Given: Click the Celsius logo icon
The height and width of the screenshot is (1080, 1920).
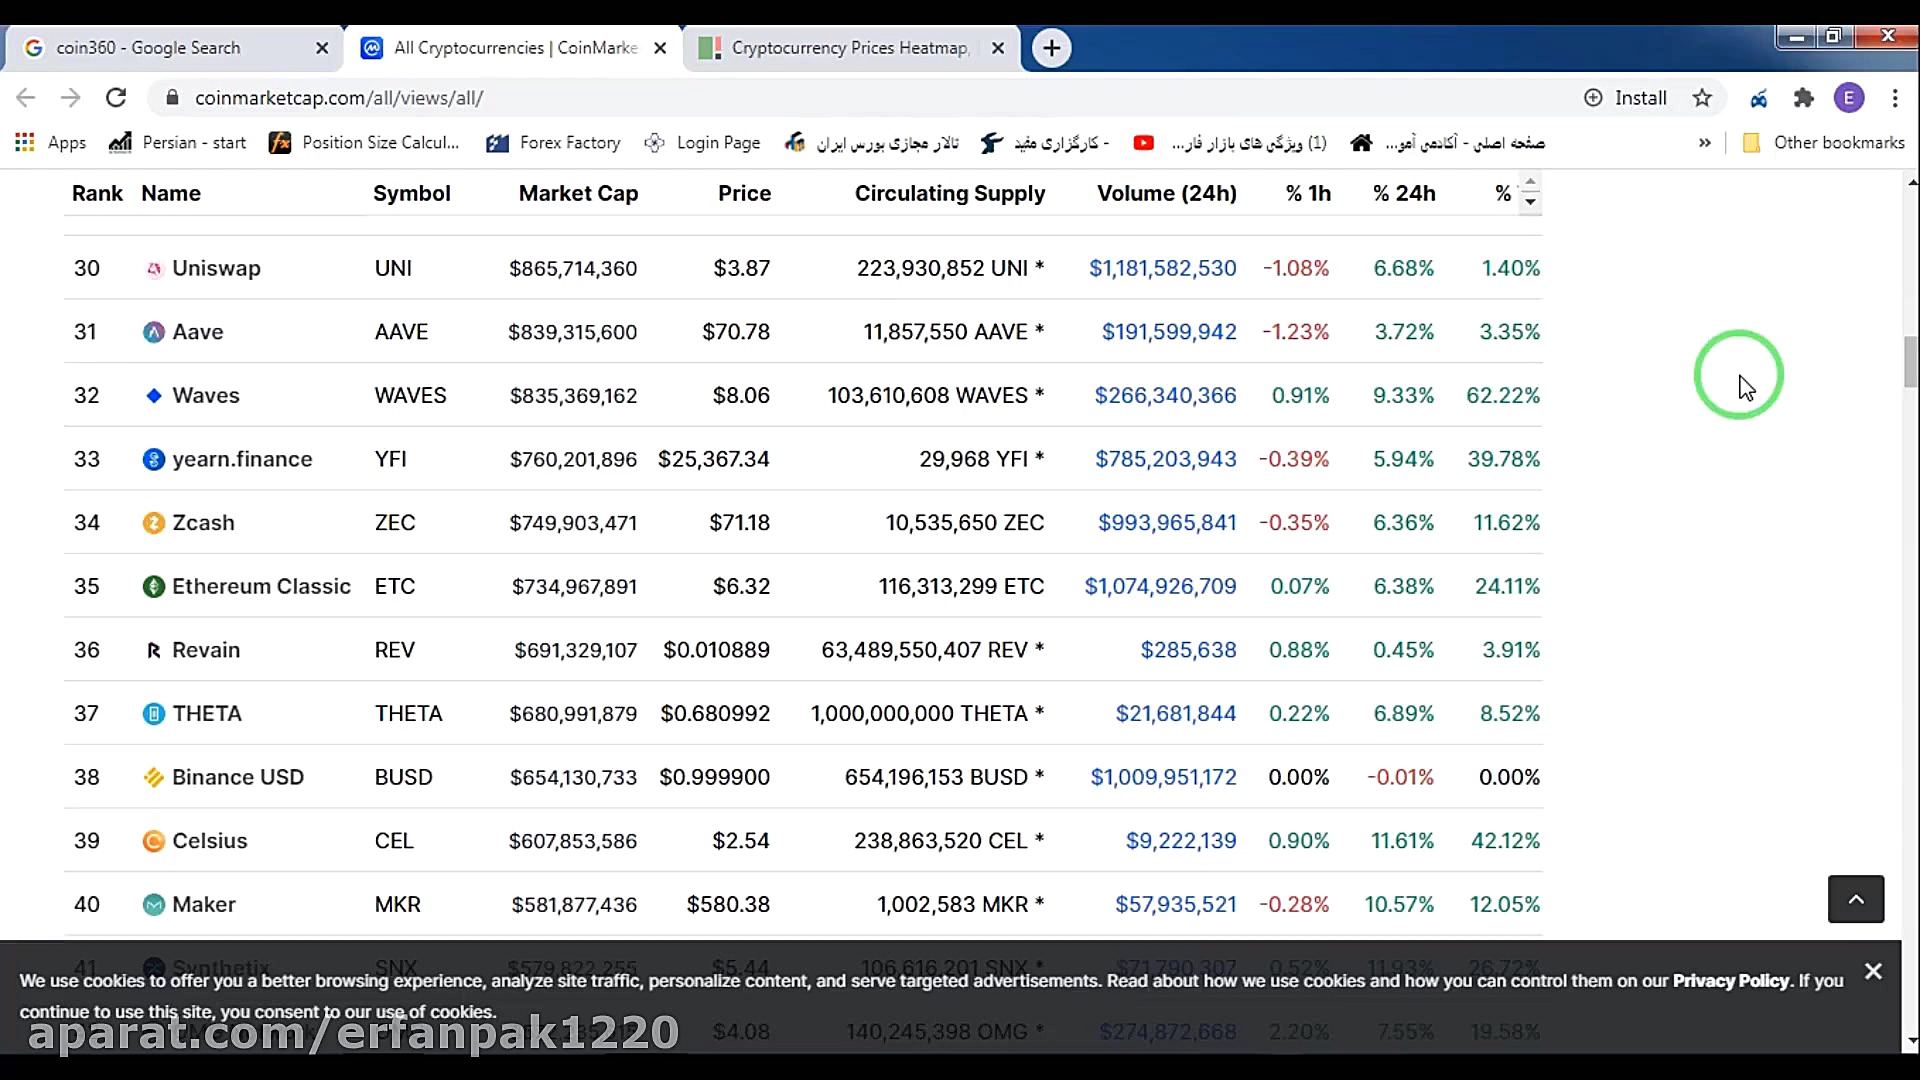Looking at the screenshot, I should click(154, 842).
